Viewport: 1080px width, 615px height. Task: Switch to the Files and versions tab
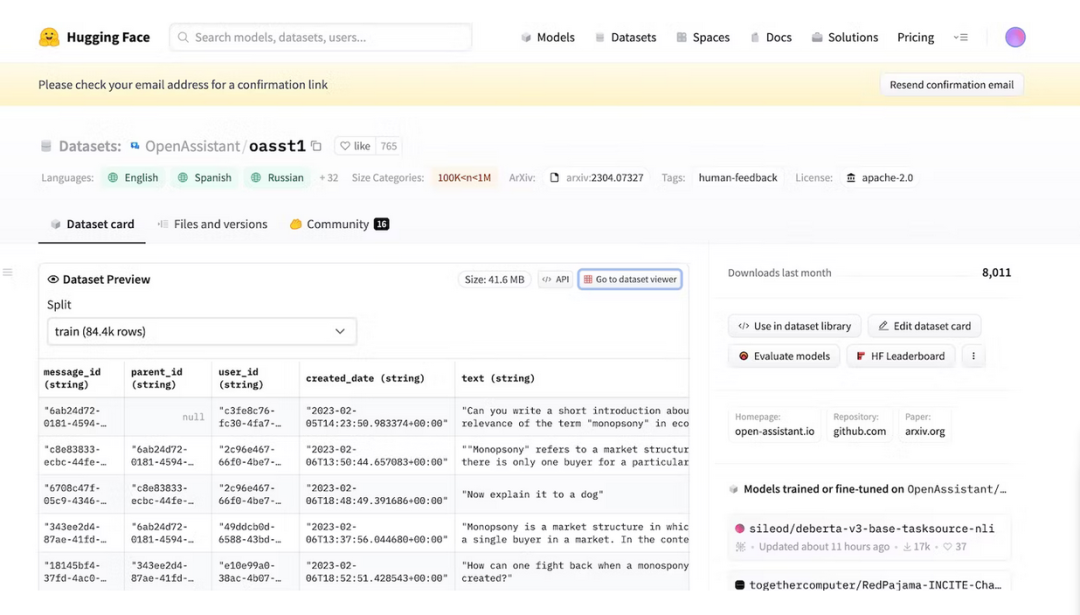pyautogui.click(x=212, y=224)
